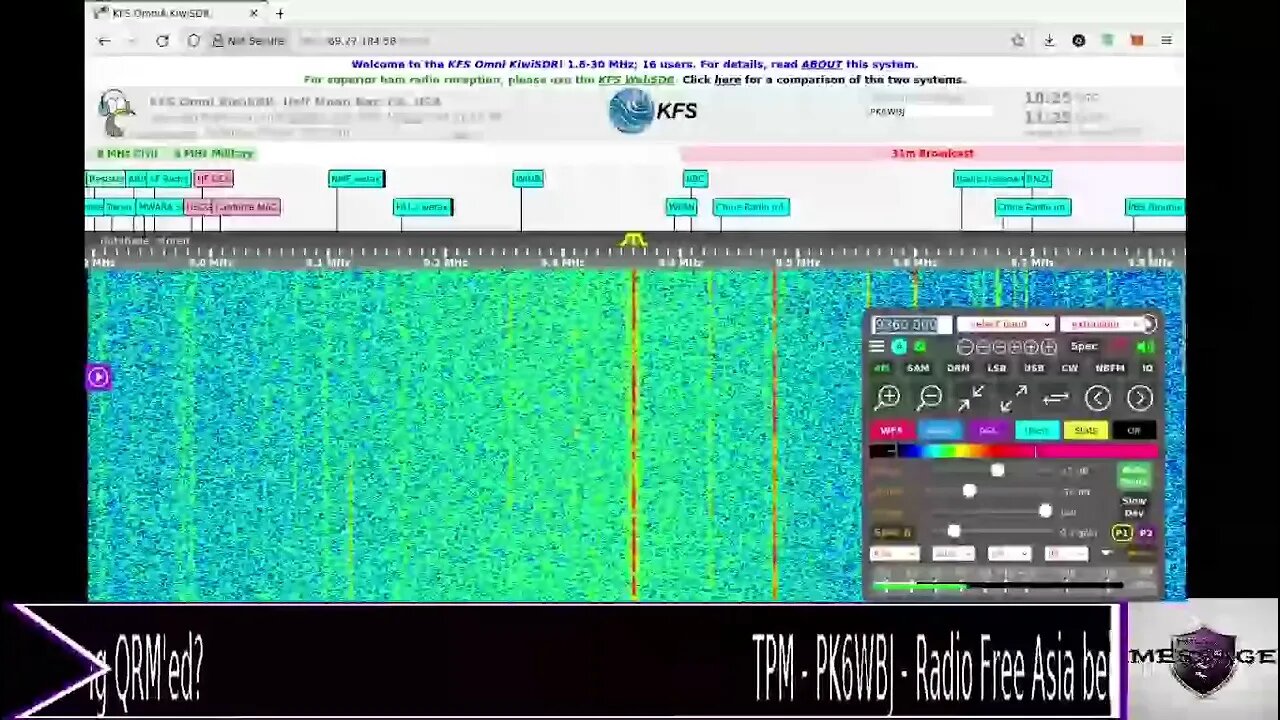
Task: Click the purple play icon on waterfall left edge
Action: pos(98,377)
